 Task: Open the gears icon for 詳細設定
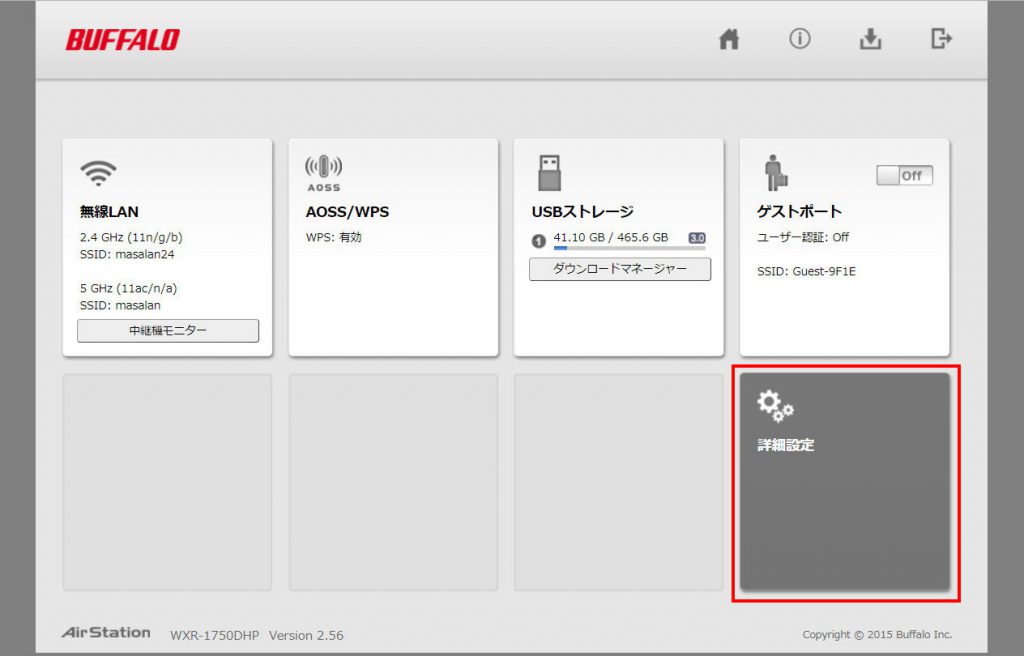click(x=775, y=405)
